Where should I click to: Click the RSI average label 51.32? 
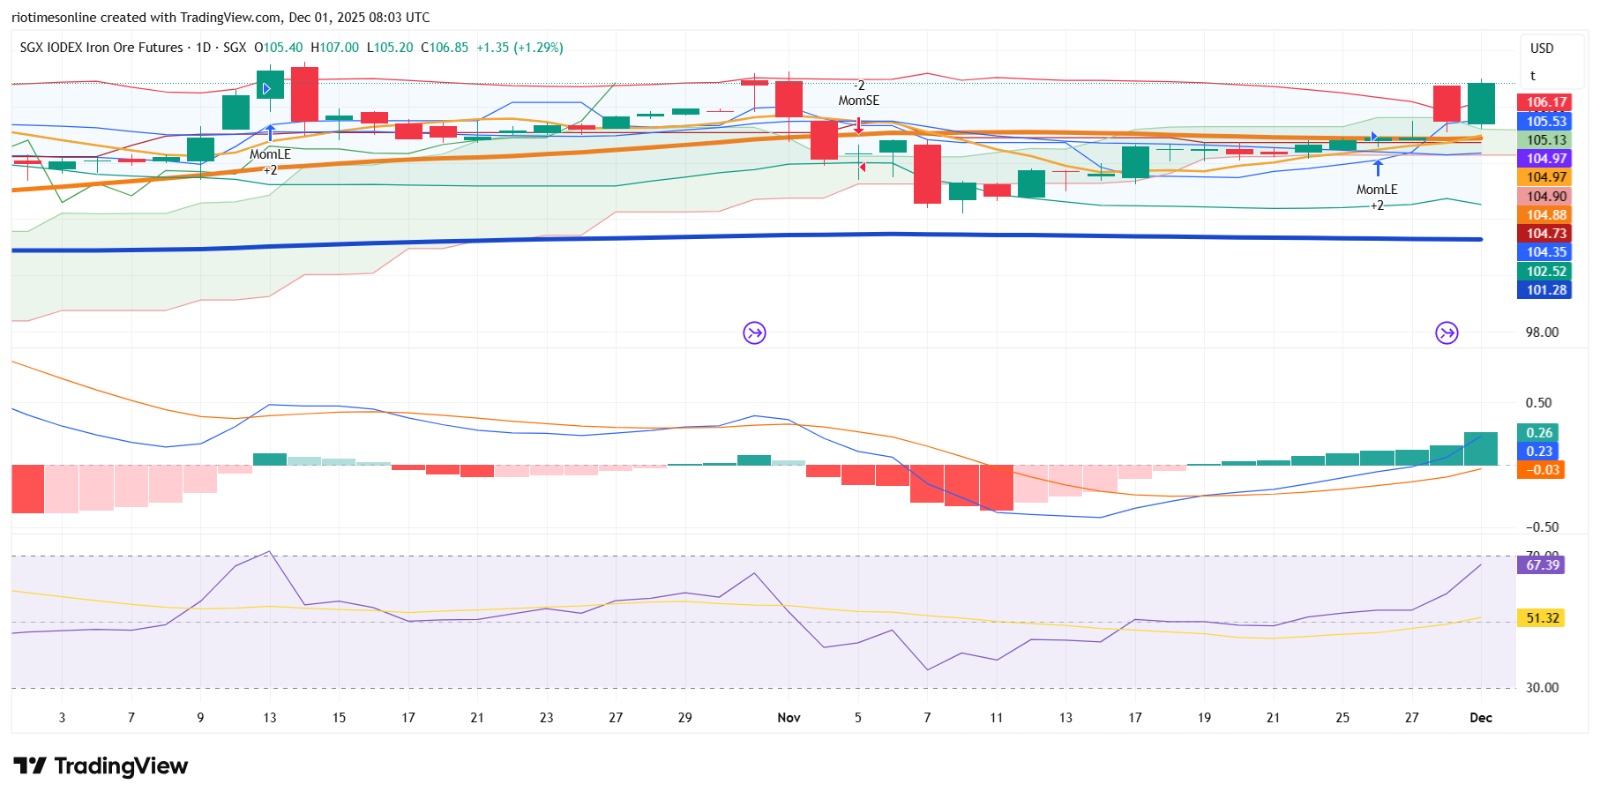pyautogui.click(x=1542, y=618)
